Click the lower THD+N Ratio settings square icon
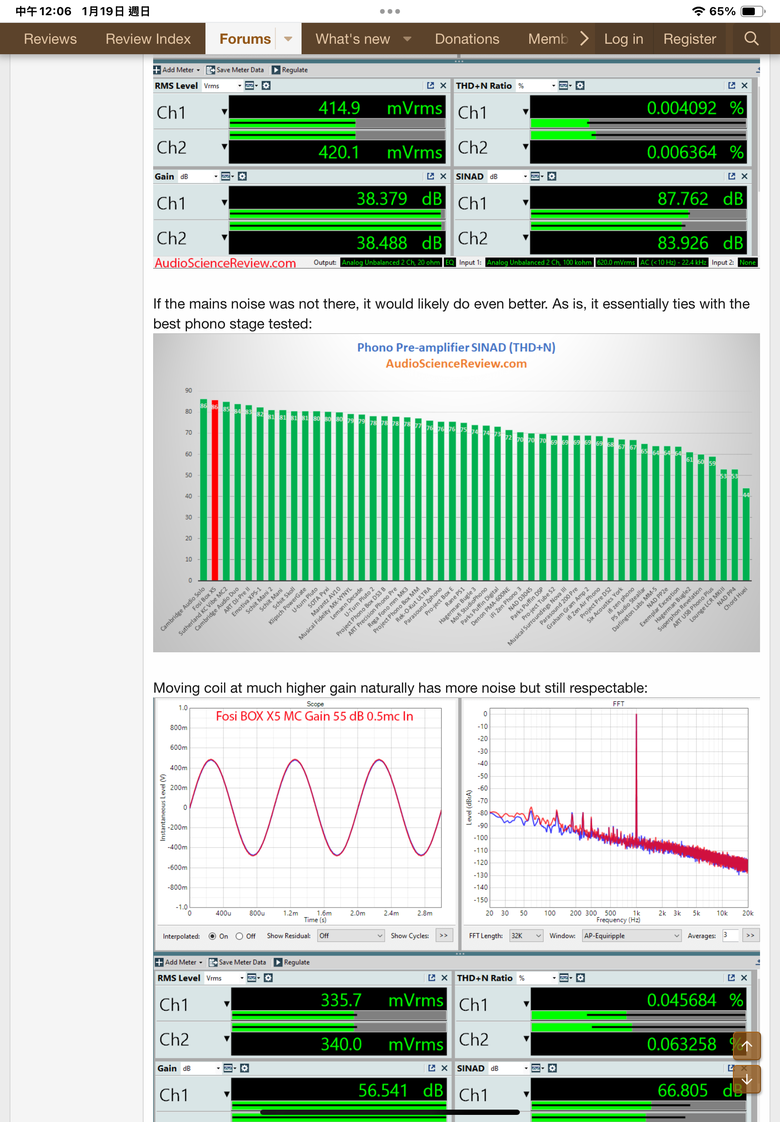The width and height of the screenshot is (780, 1122). pyautogui.click(x=580, y=977)
